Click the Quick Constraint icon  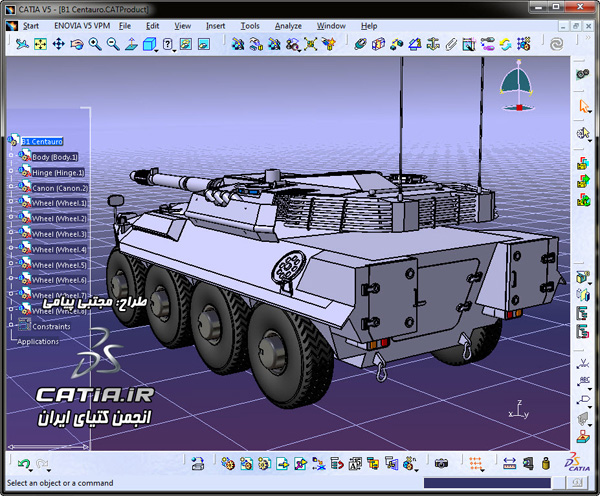(x=469, y=44)
